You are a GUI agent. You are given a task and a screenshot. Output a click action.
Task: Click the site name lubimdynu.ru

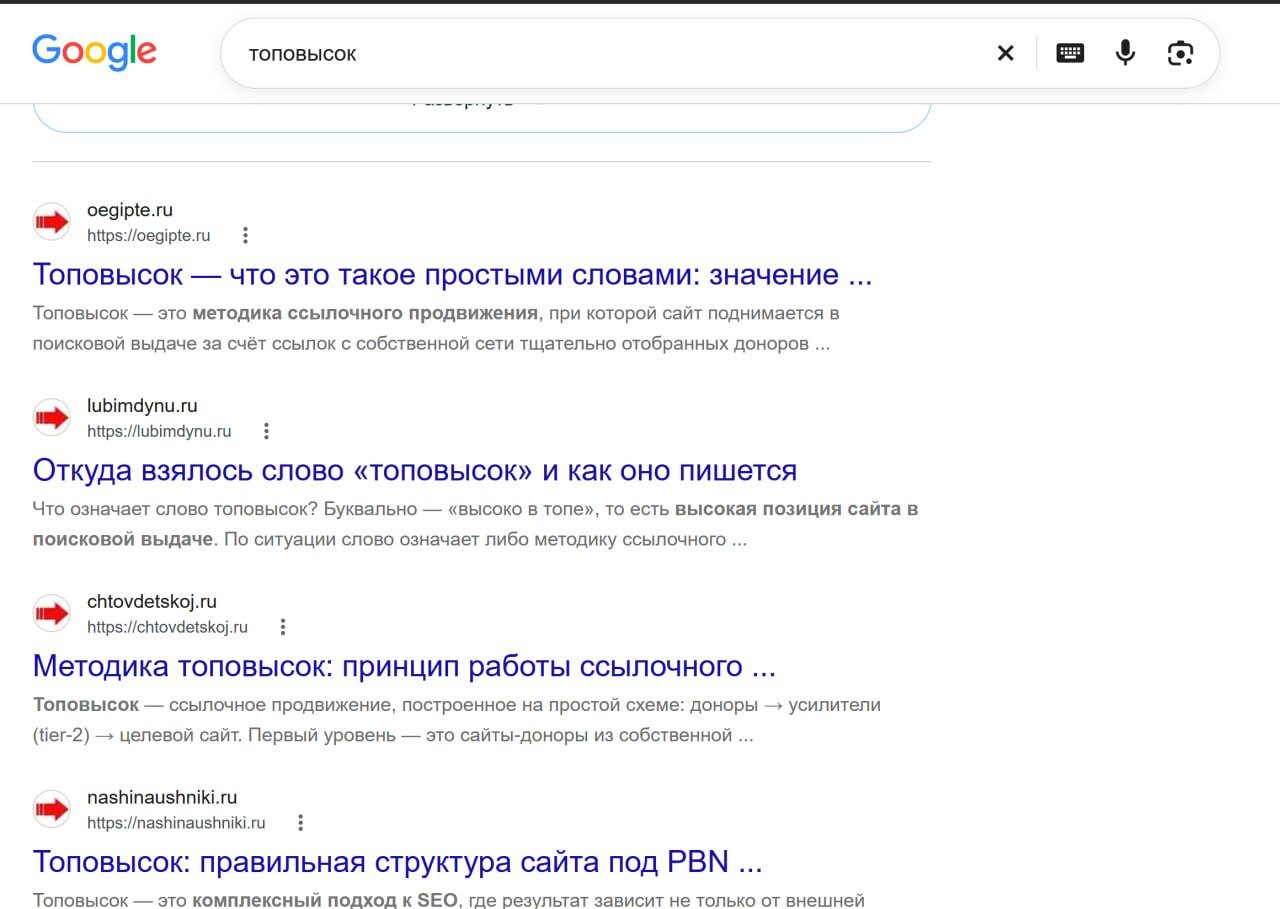[142, 406]
